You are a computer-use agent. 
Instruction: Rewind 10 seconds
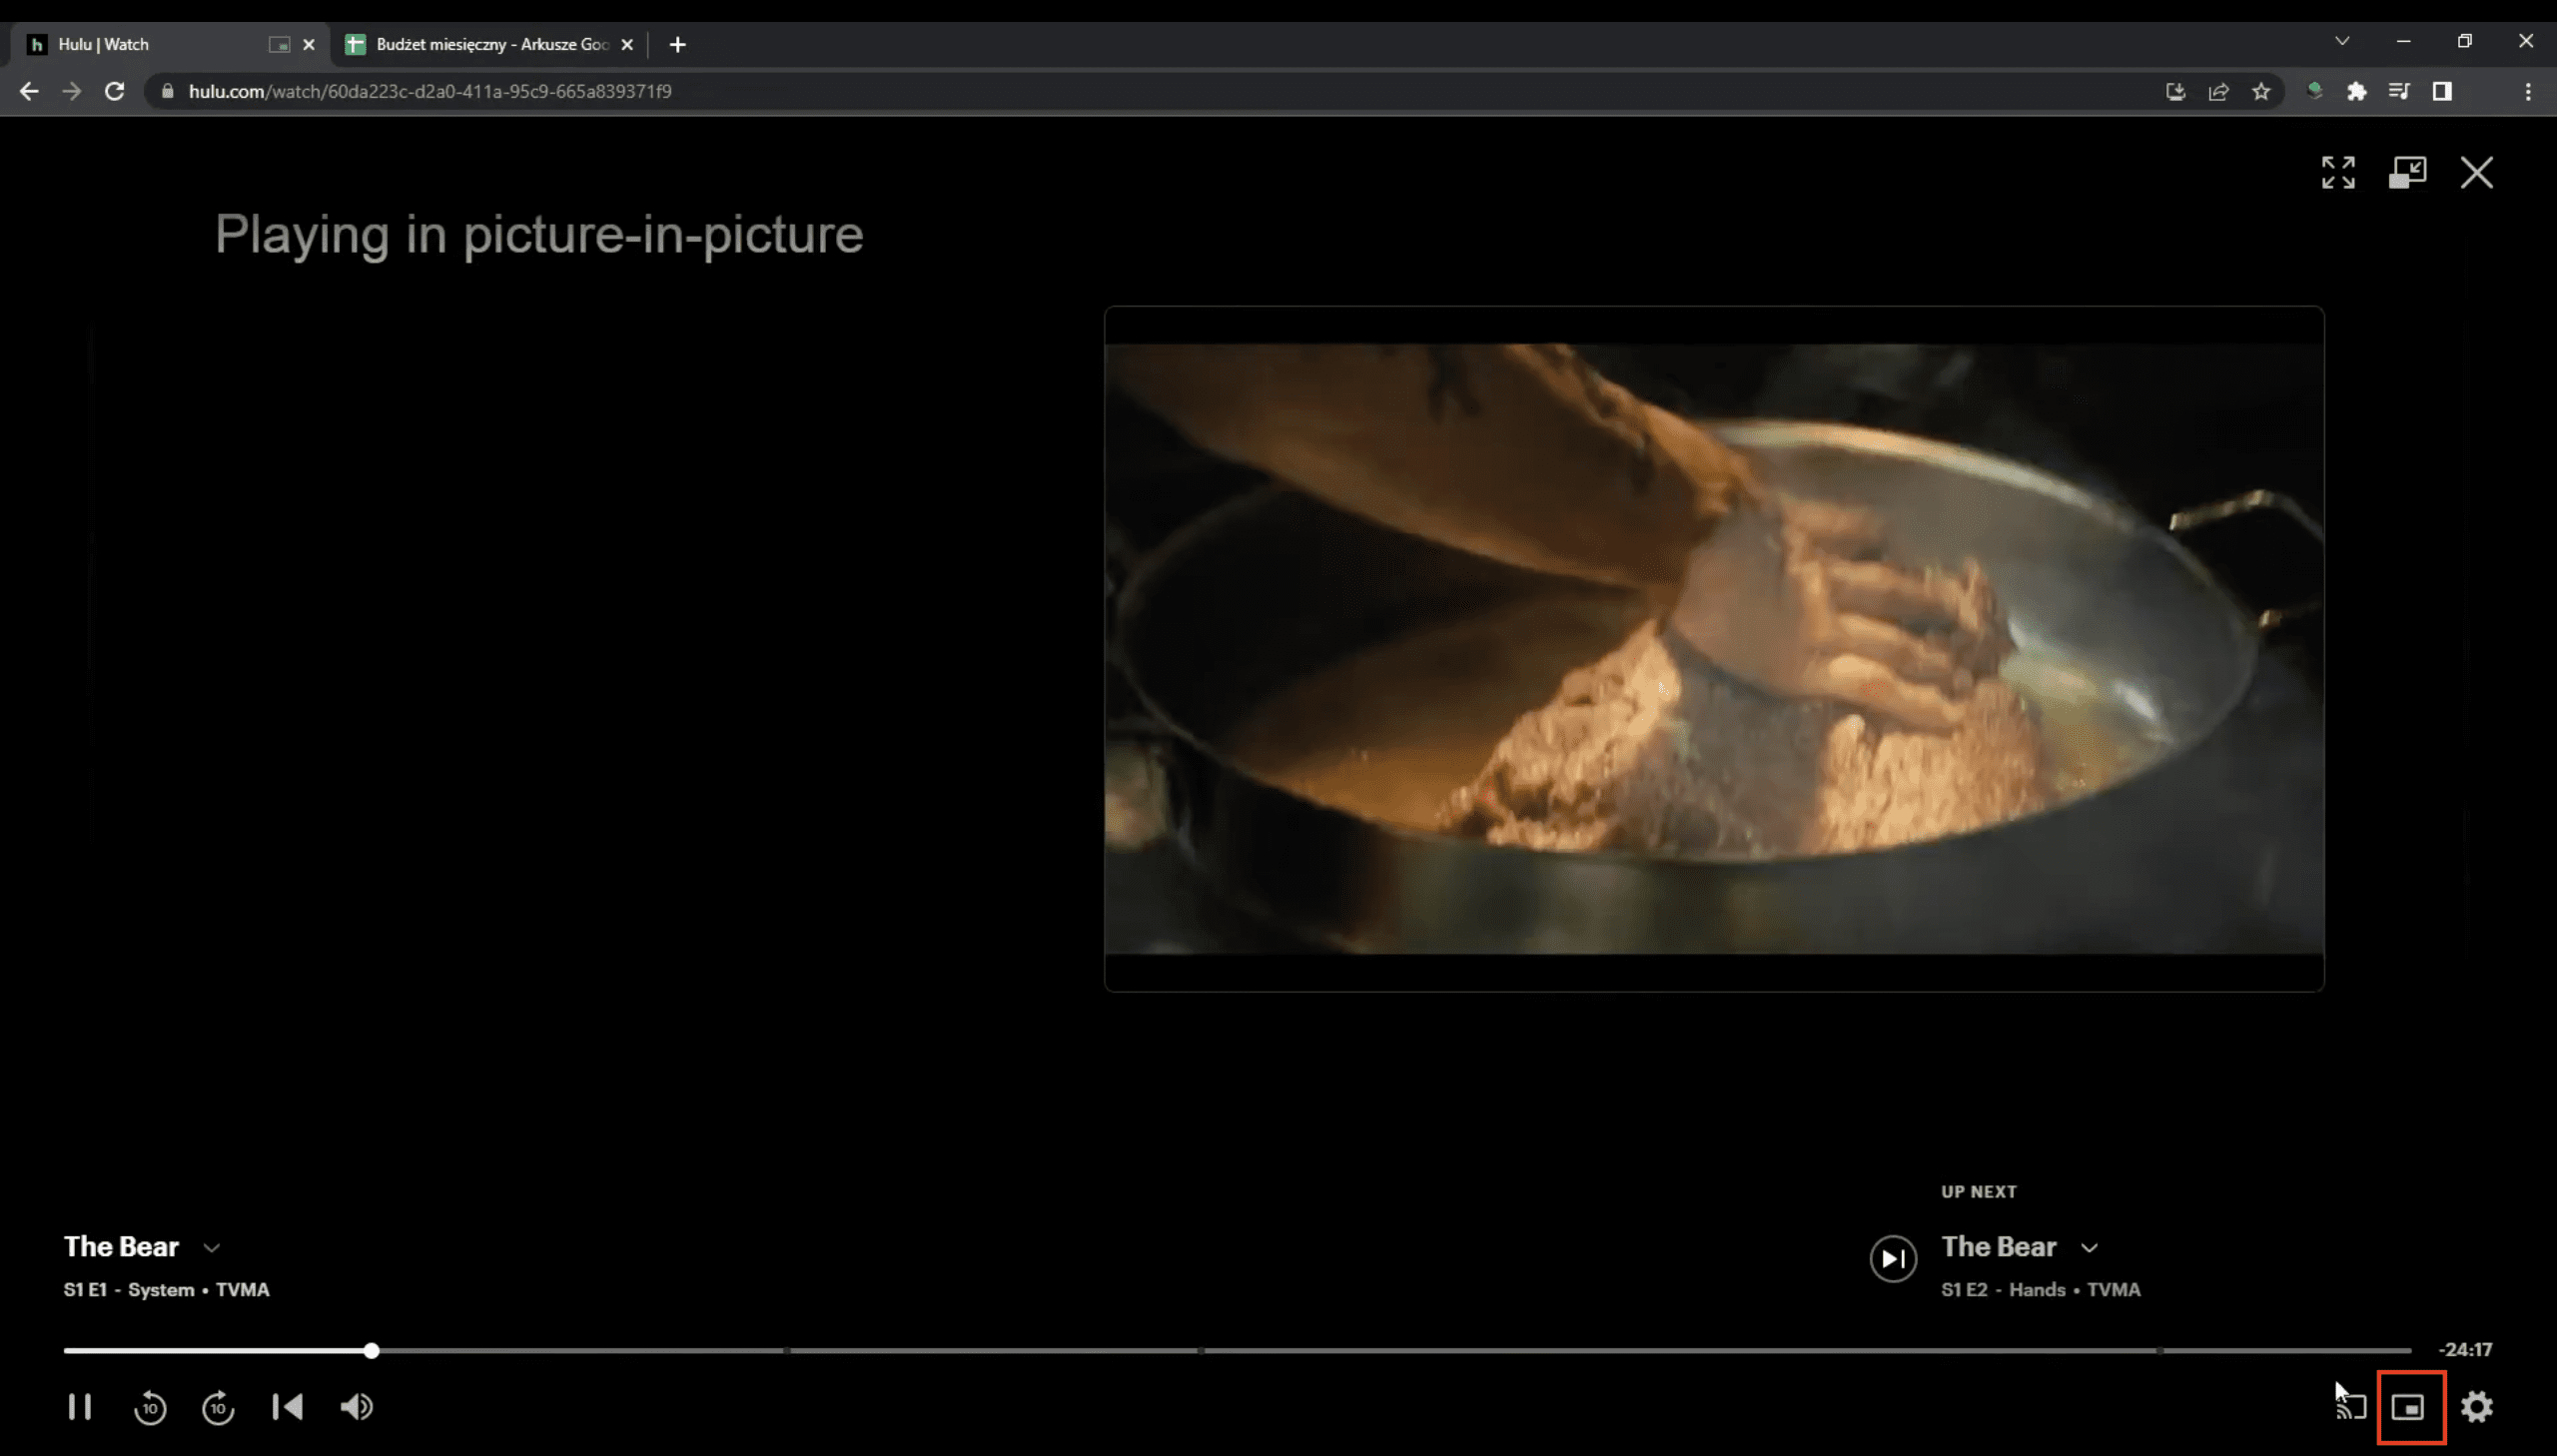pos(150,1407)
